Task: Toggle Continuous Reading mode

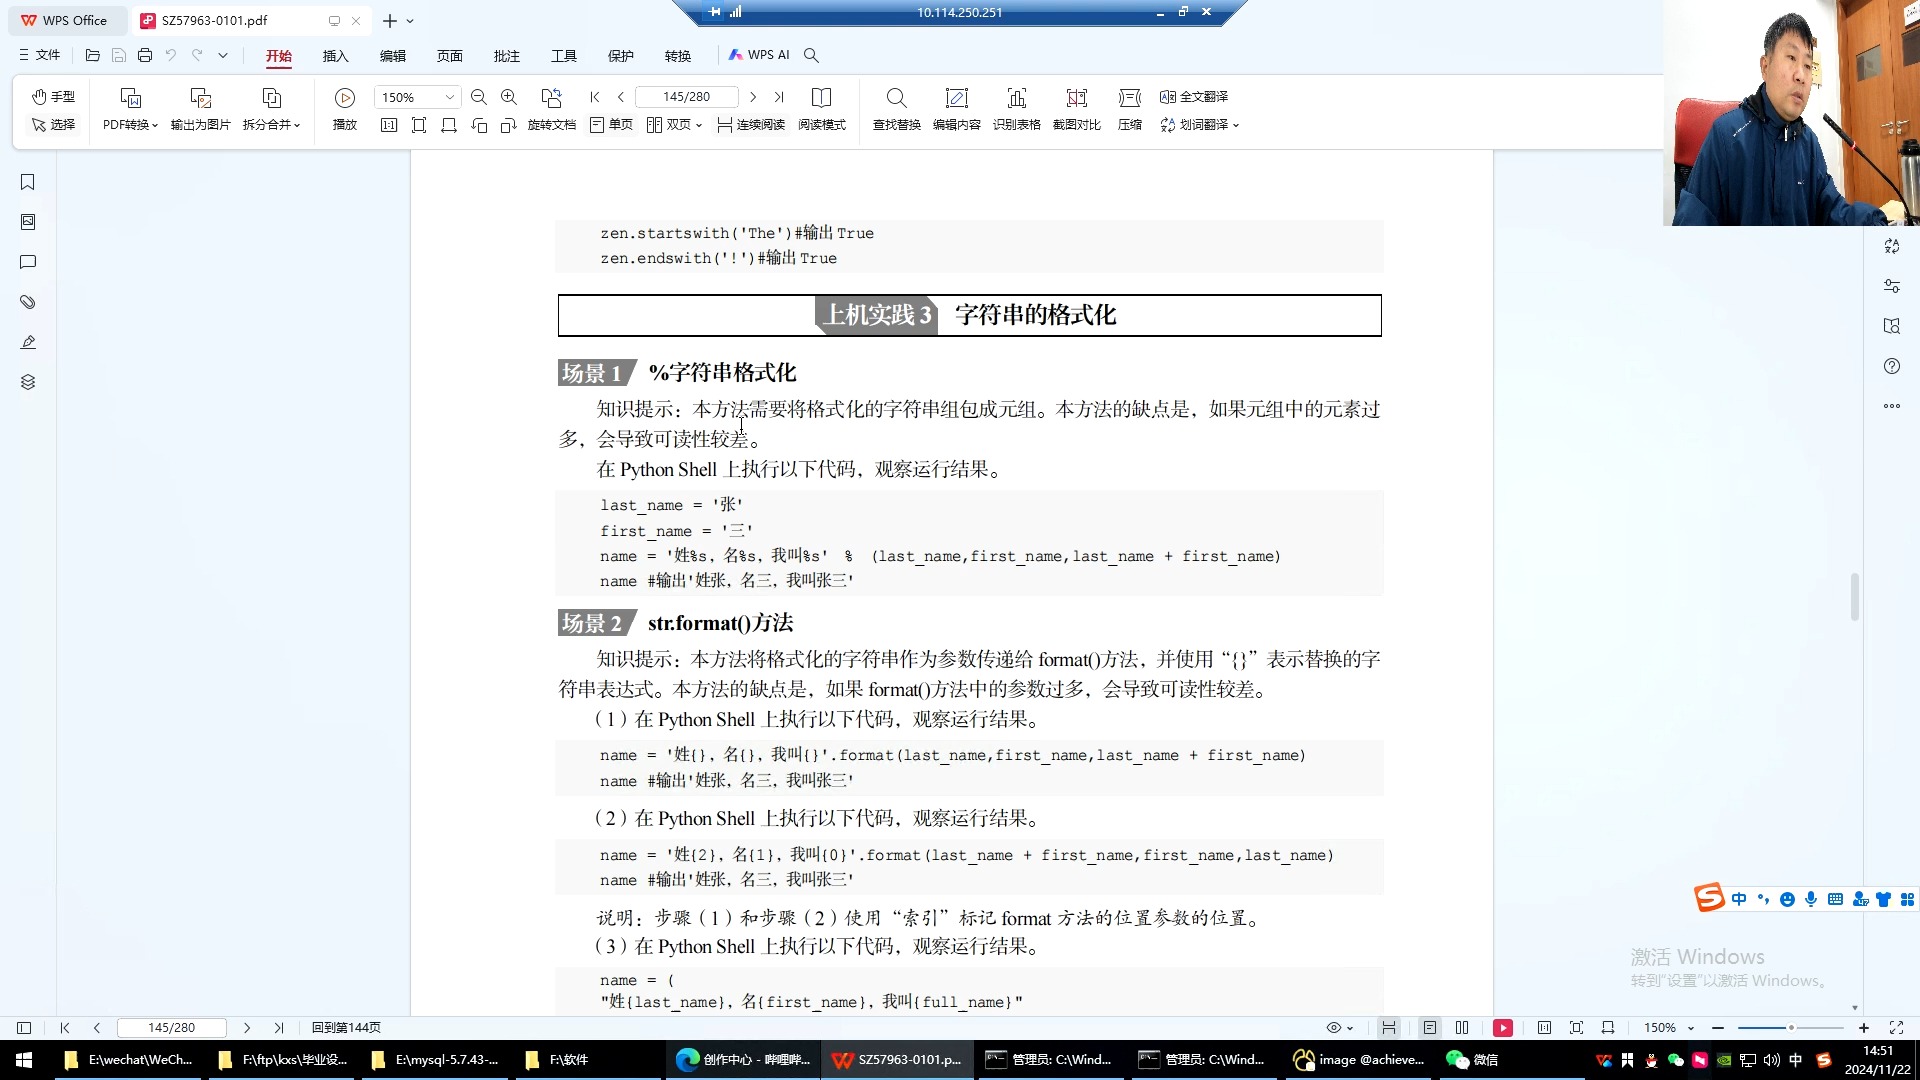Action: (x=750, y=125)
